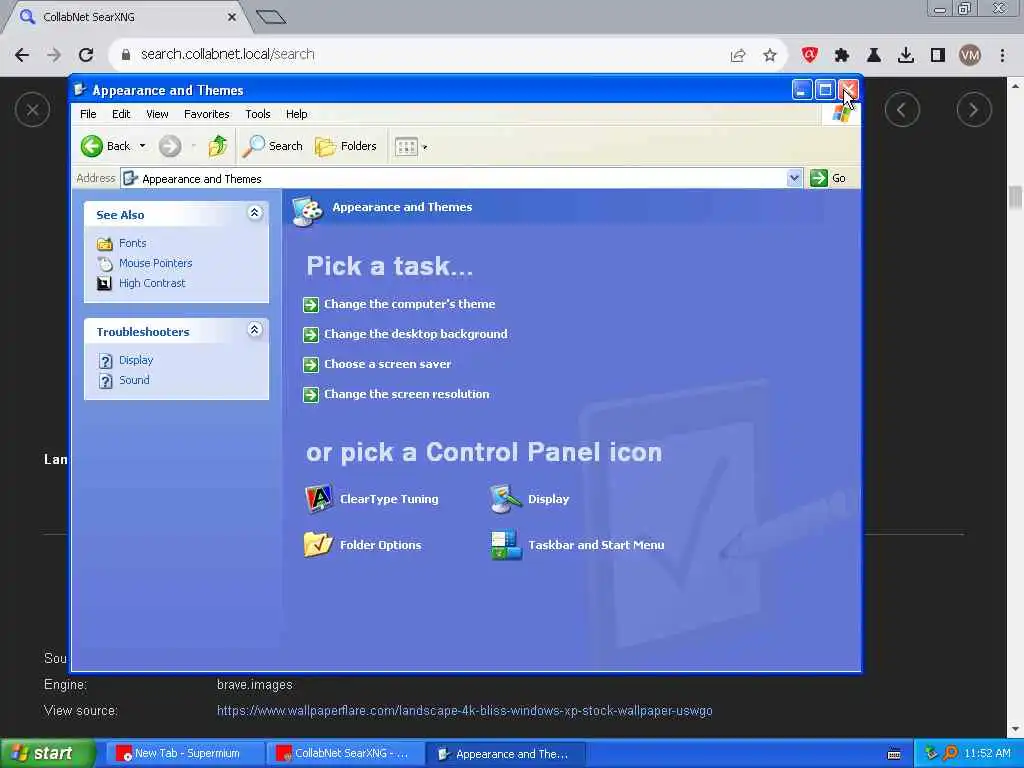Open the File menu
1024x768 pixels.
click(88, 114)
